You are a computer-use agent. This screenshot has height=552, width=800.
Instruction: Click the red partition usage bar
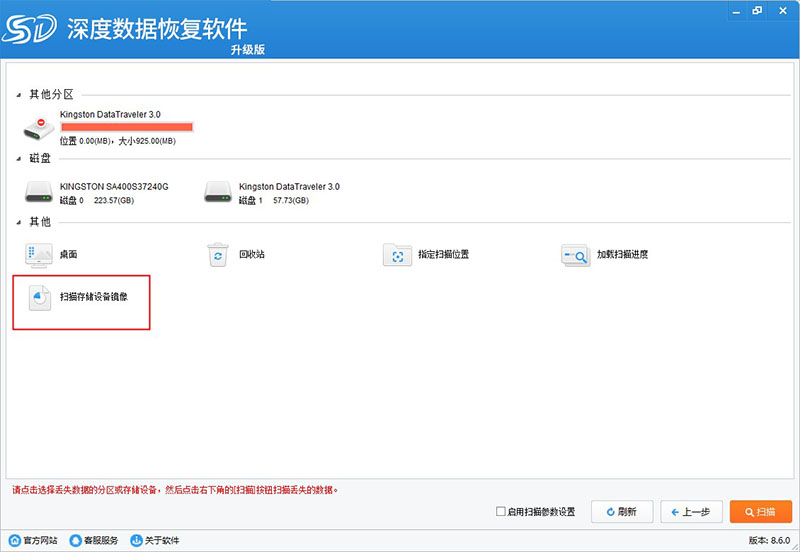click(127, 127)
